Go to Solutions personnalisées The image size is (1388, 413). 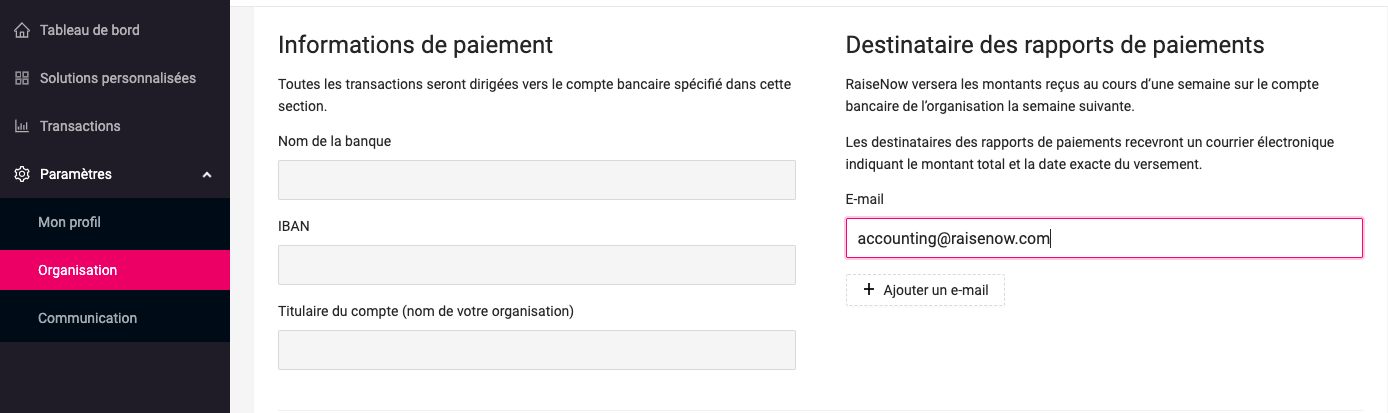pos(118,78)
